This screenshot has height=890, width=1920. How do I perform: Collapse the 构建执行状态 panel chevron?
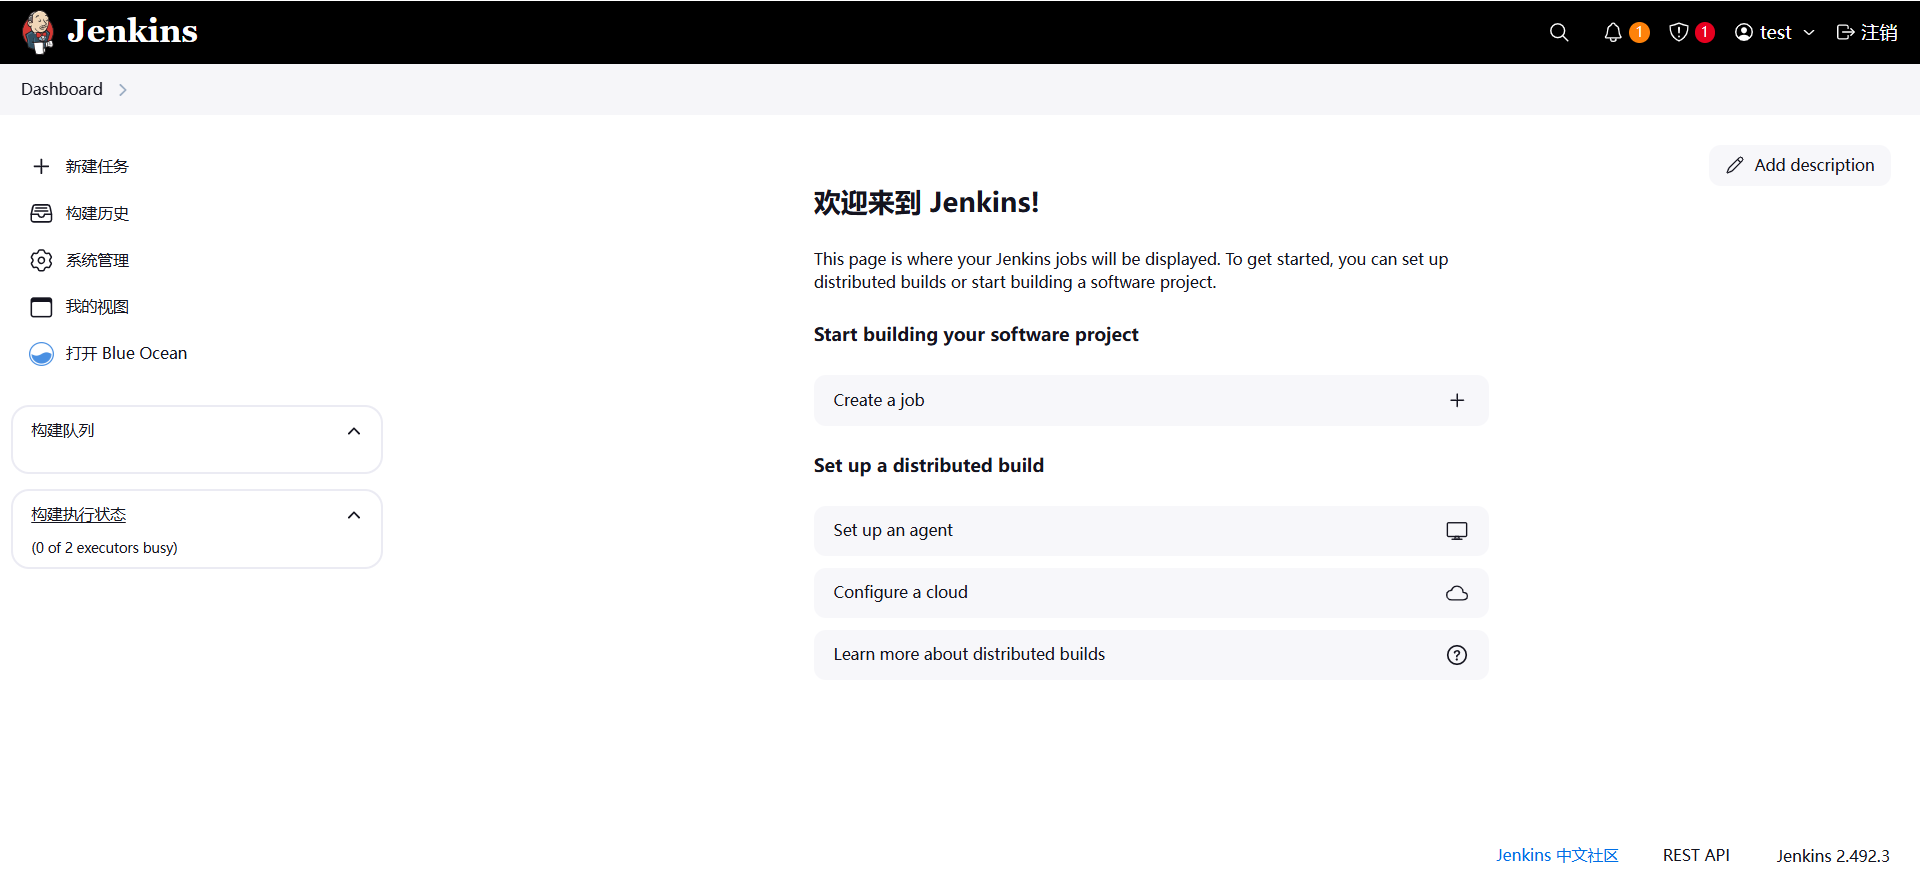click(354, 515)
